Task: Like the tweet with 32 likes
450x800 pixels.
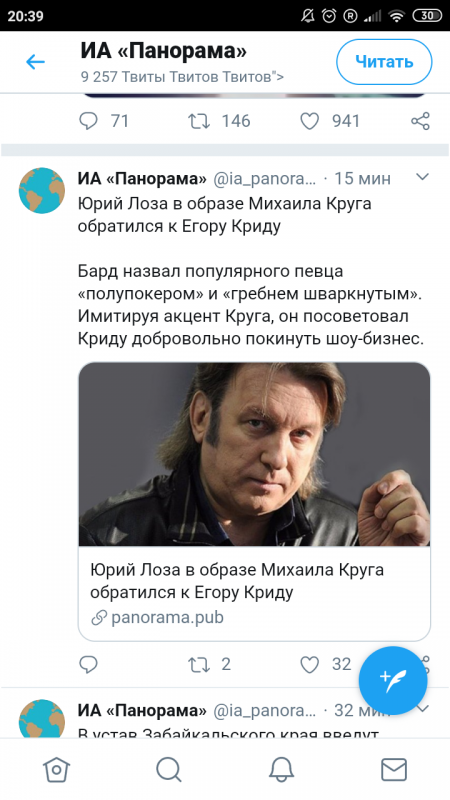Action: click(x=309, y=664)
